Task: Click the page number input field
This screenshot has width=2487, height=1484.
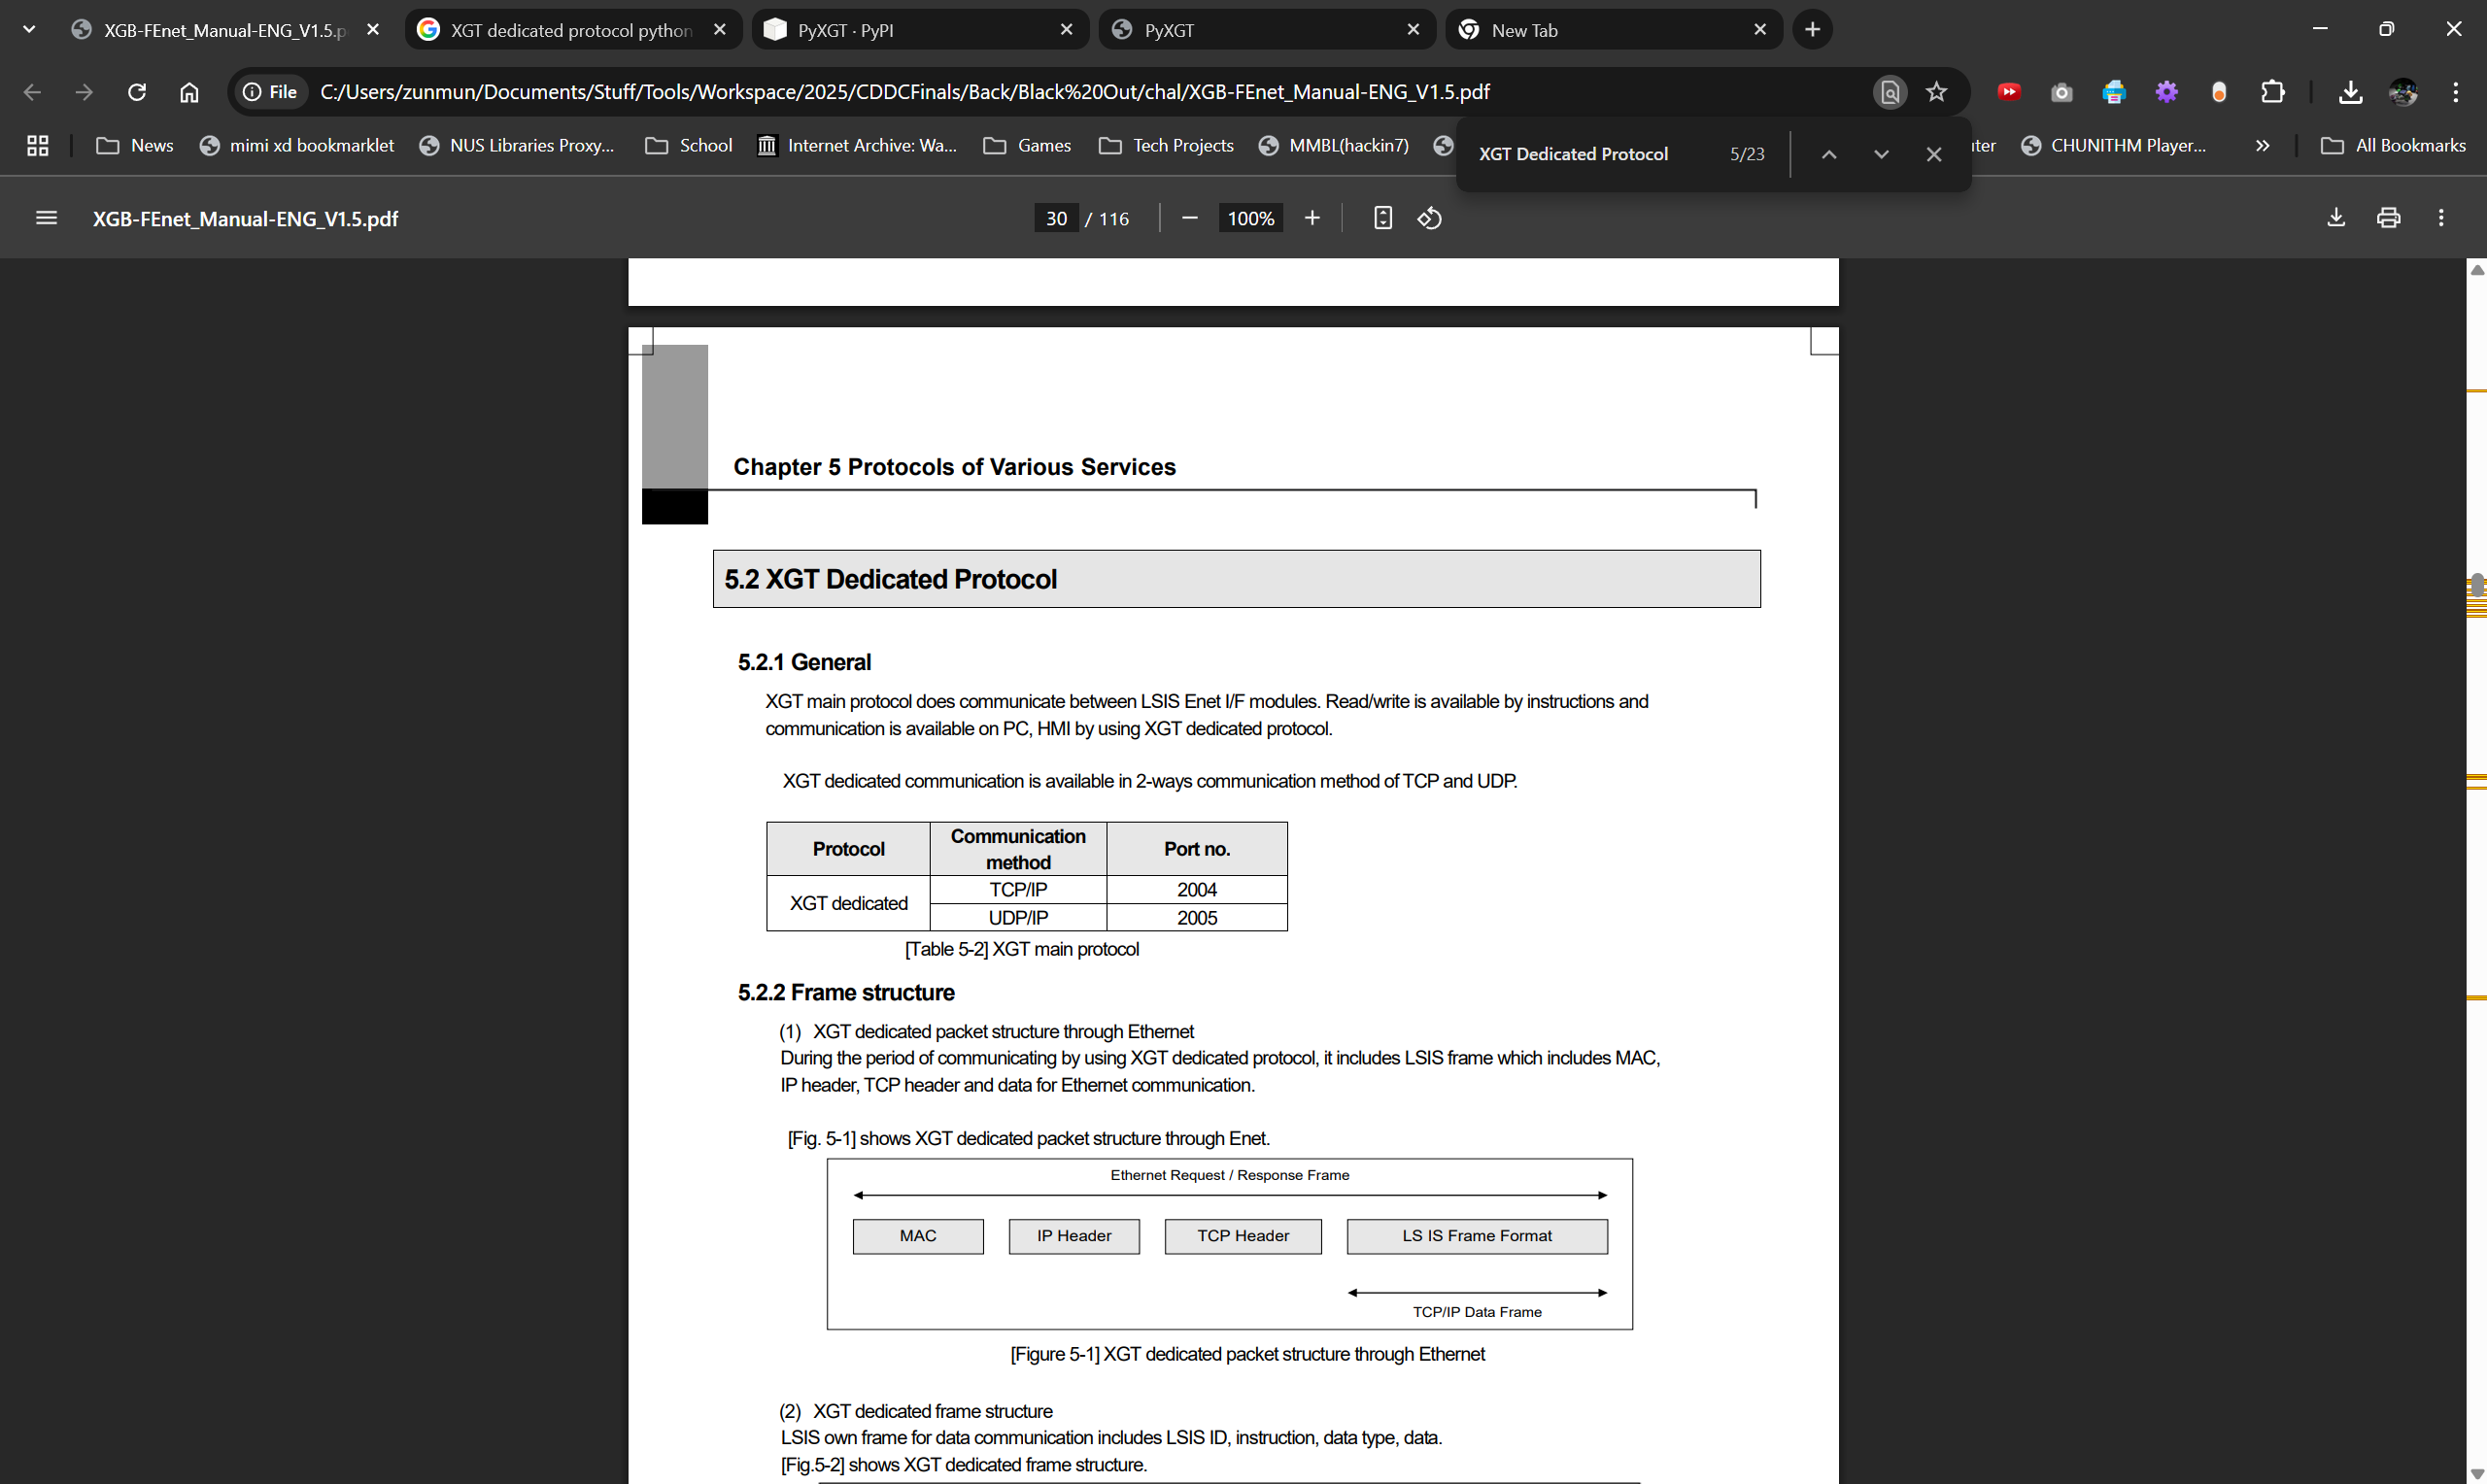Action: 1056,218
